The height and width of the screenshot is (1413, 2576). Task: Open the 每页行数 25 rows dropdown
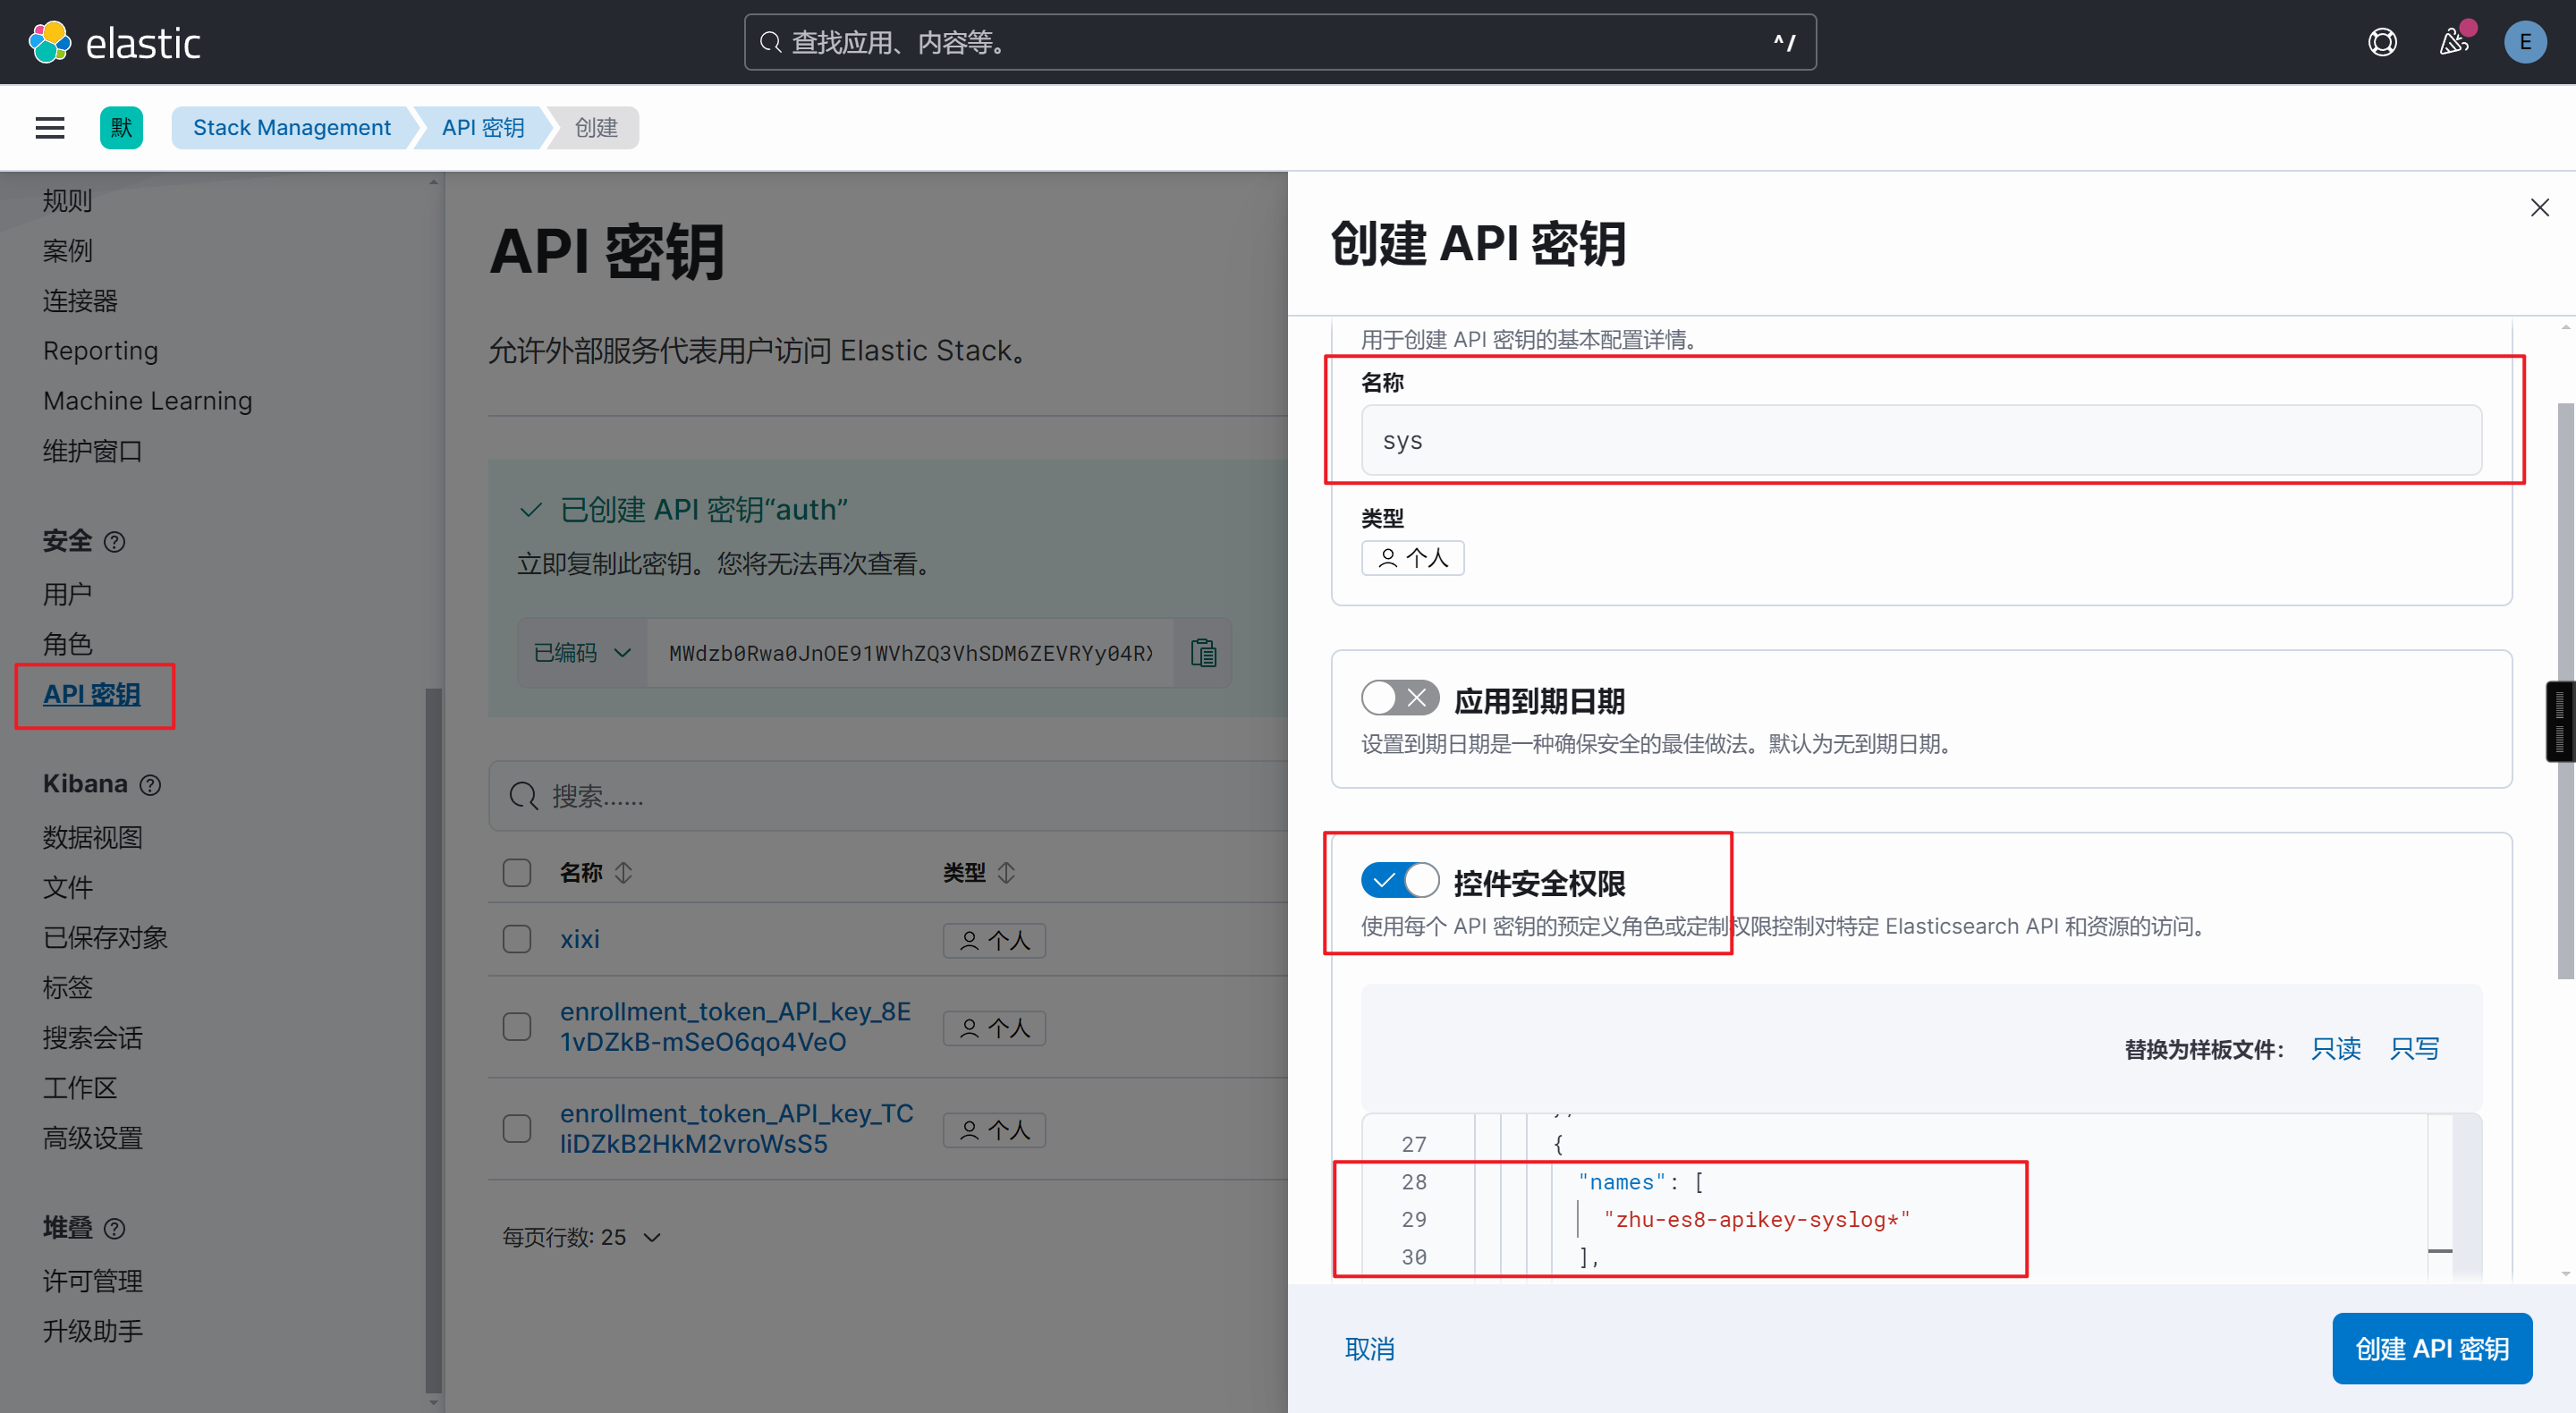[581, 1237]
